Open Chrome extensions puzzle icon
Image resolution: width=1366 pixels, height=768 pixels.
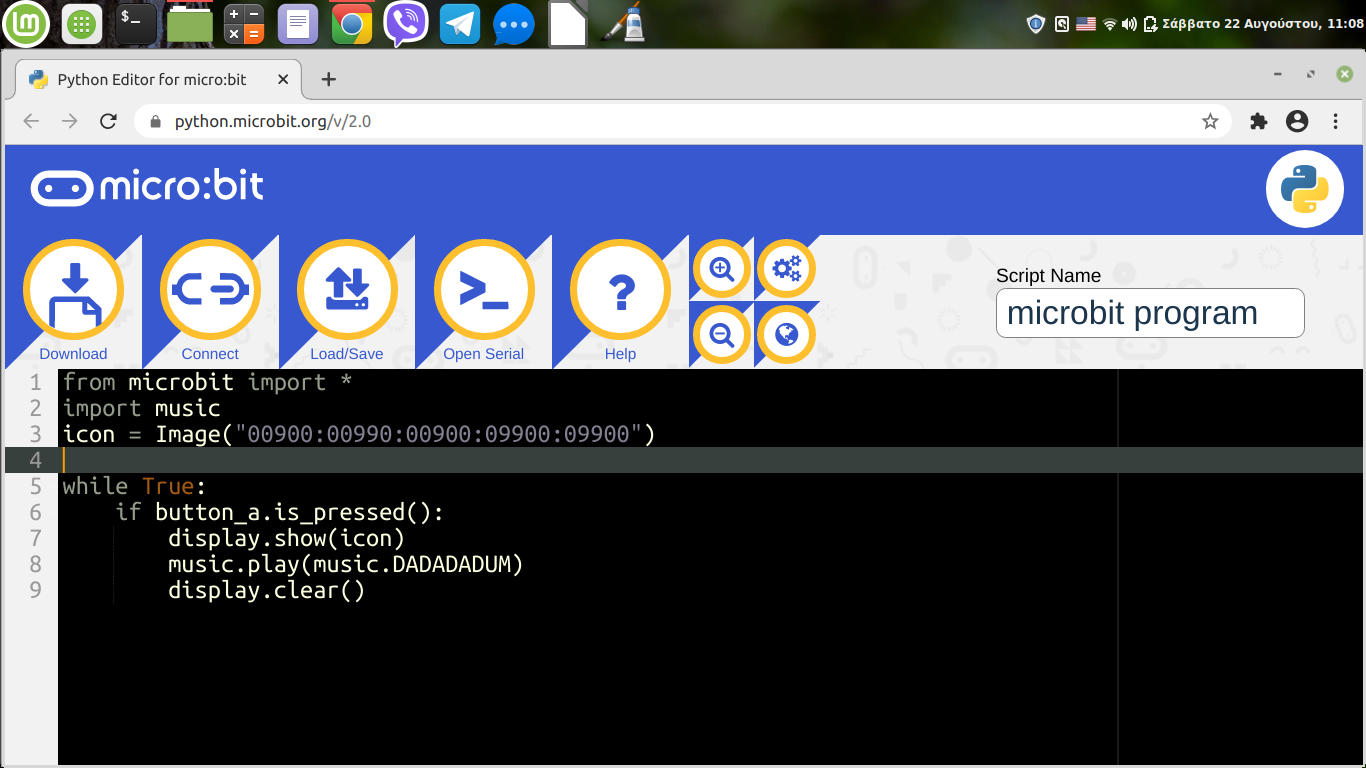(x=1258, y=120)
